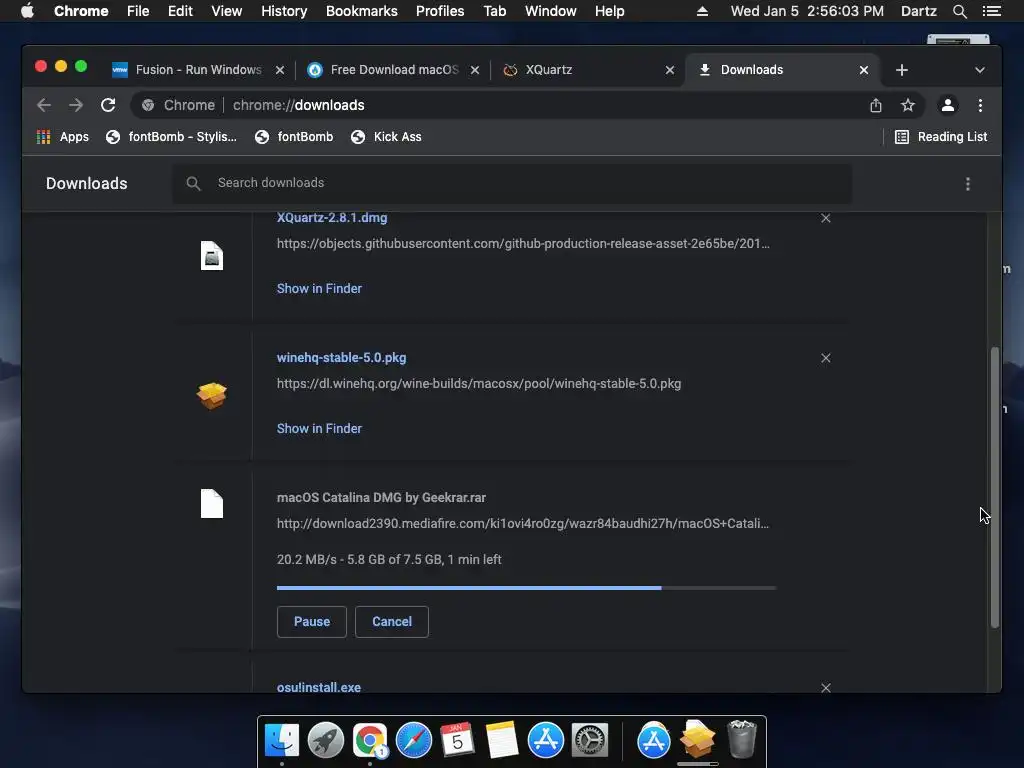Open Control Center list icon in menu bar
The image size is (1024, 768).
(x=991, y=11)
